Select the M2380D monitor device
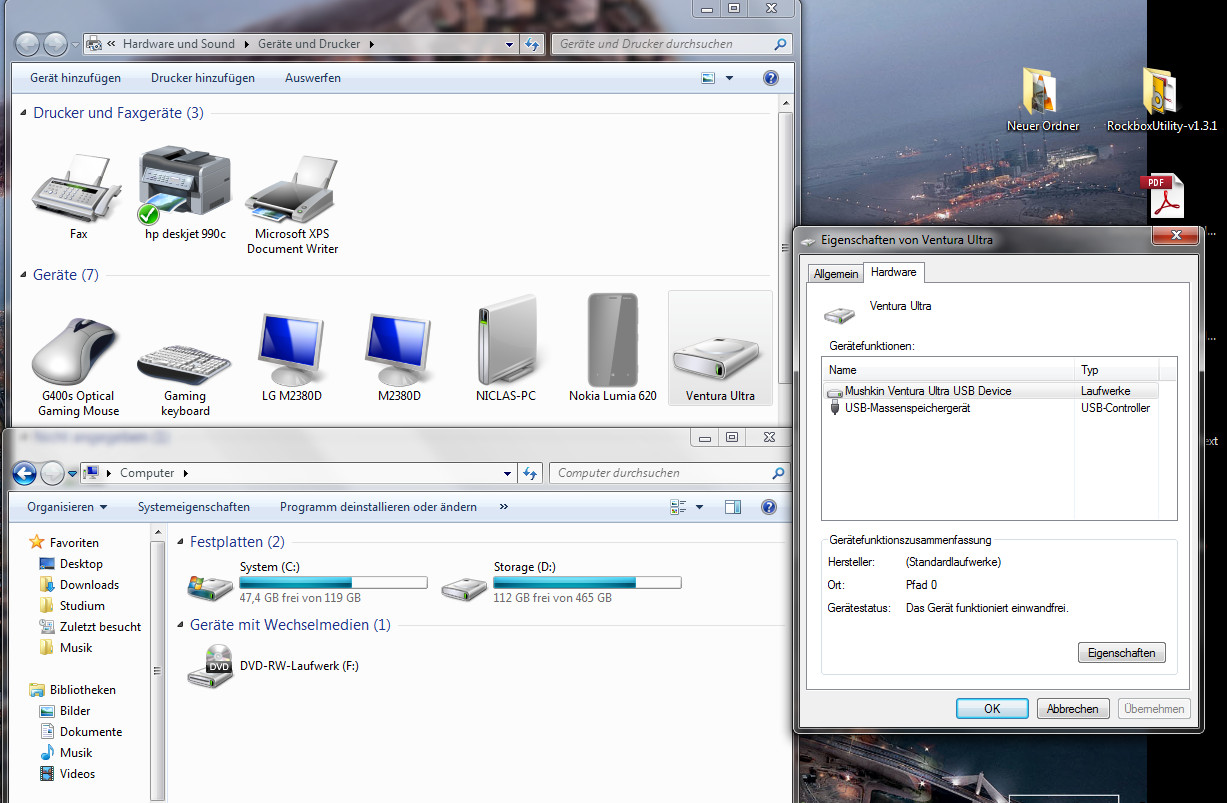Image resolution: width=1227 pixels, height=803 pixels. 399,350
